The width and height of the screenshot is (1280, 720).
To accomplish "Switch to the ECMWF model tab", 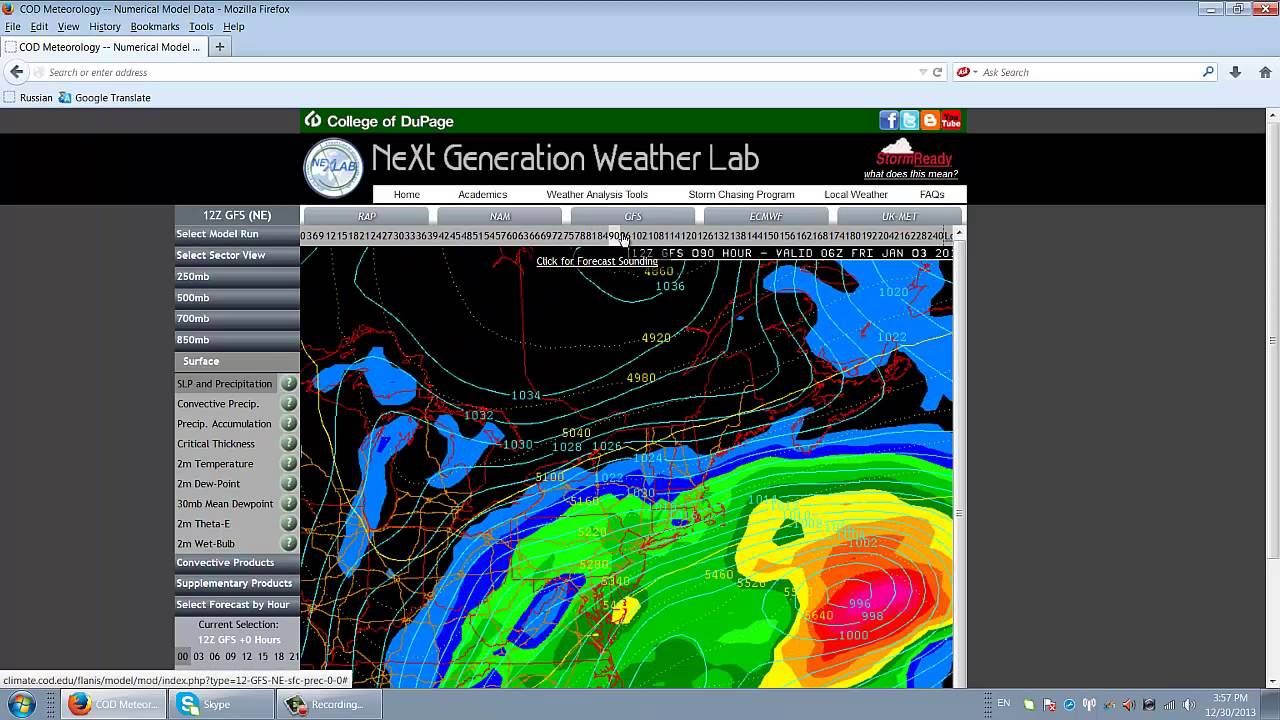I will coord(766,216).
